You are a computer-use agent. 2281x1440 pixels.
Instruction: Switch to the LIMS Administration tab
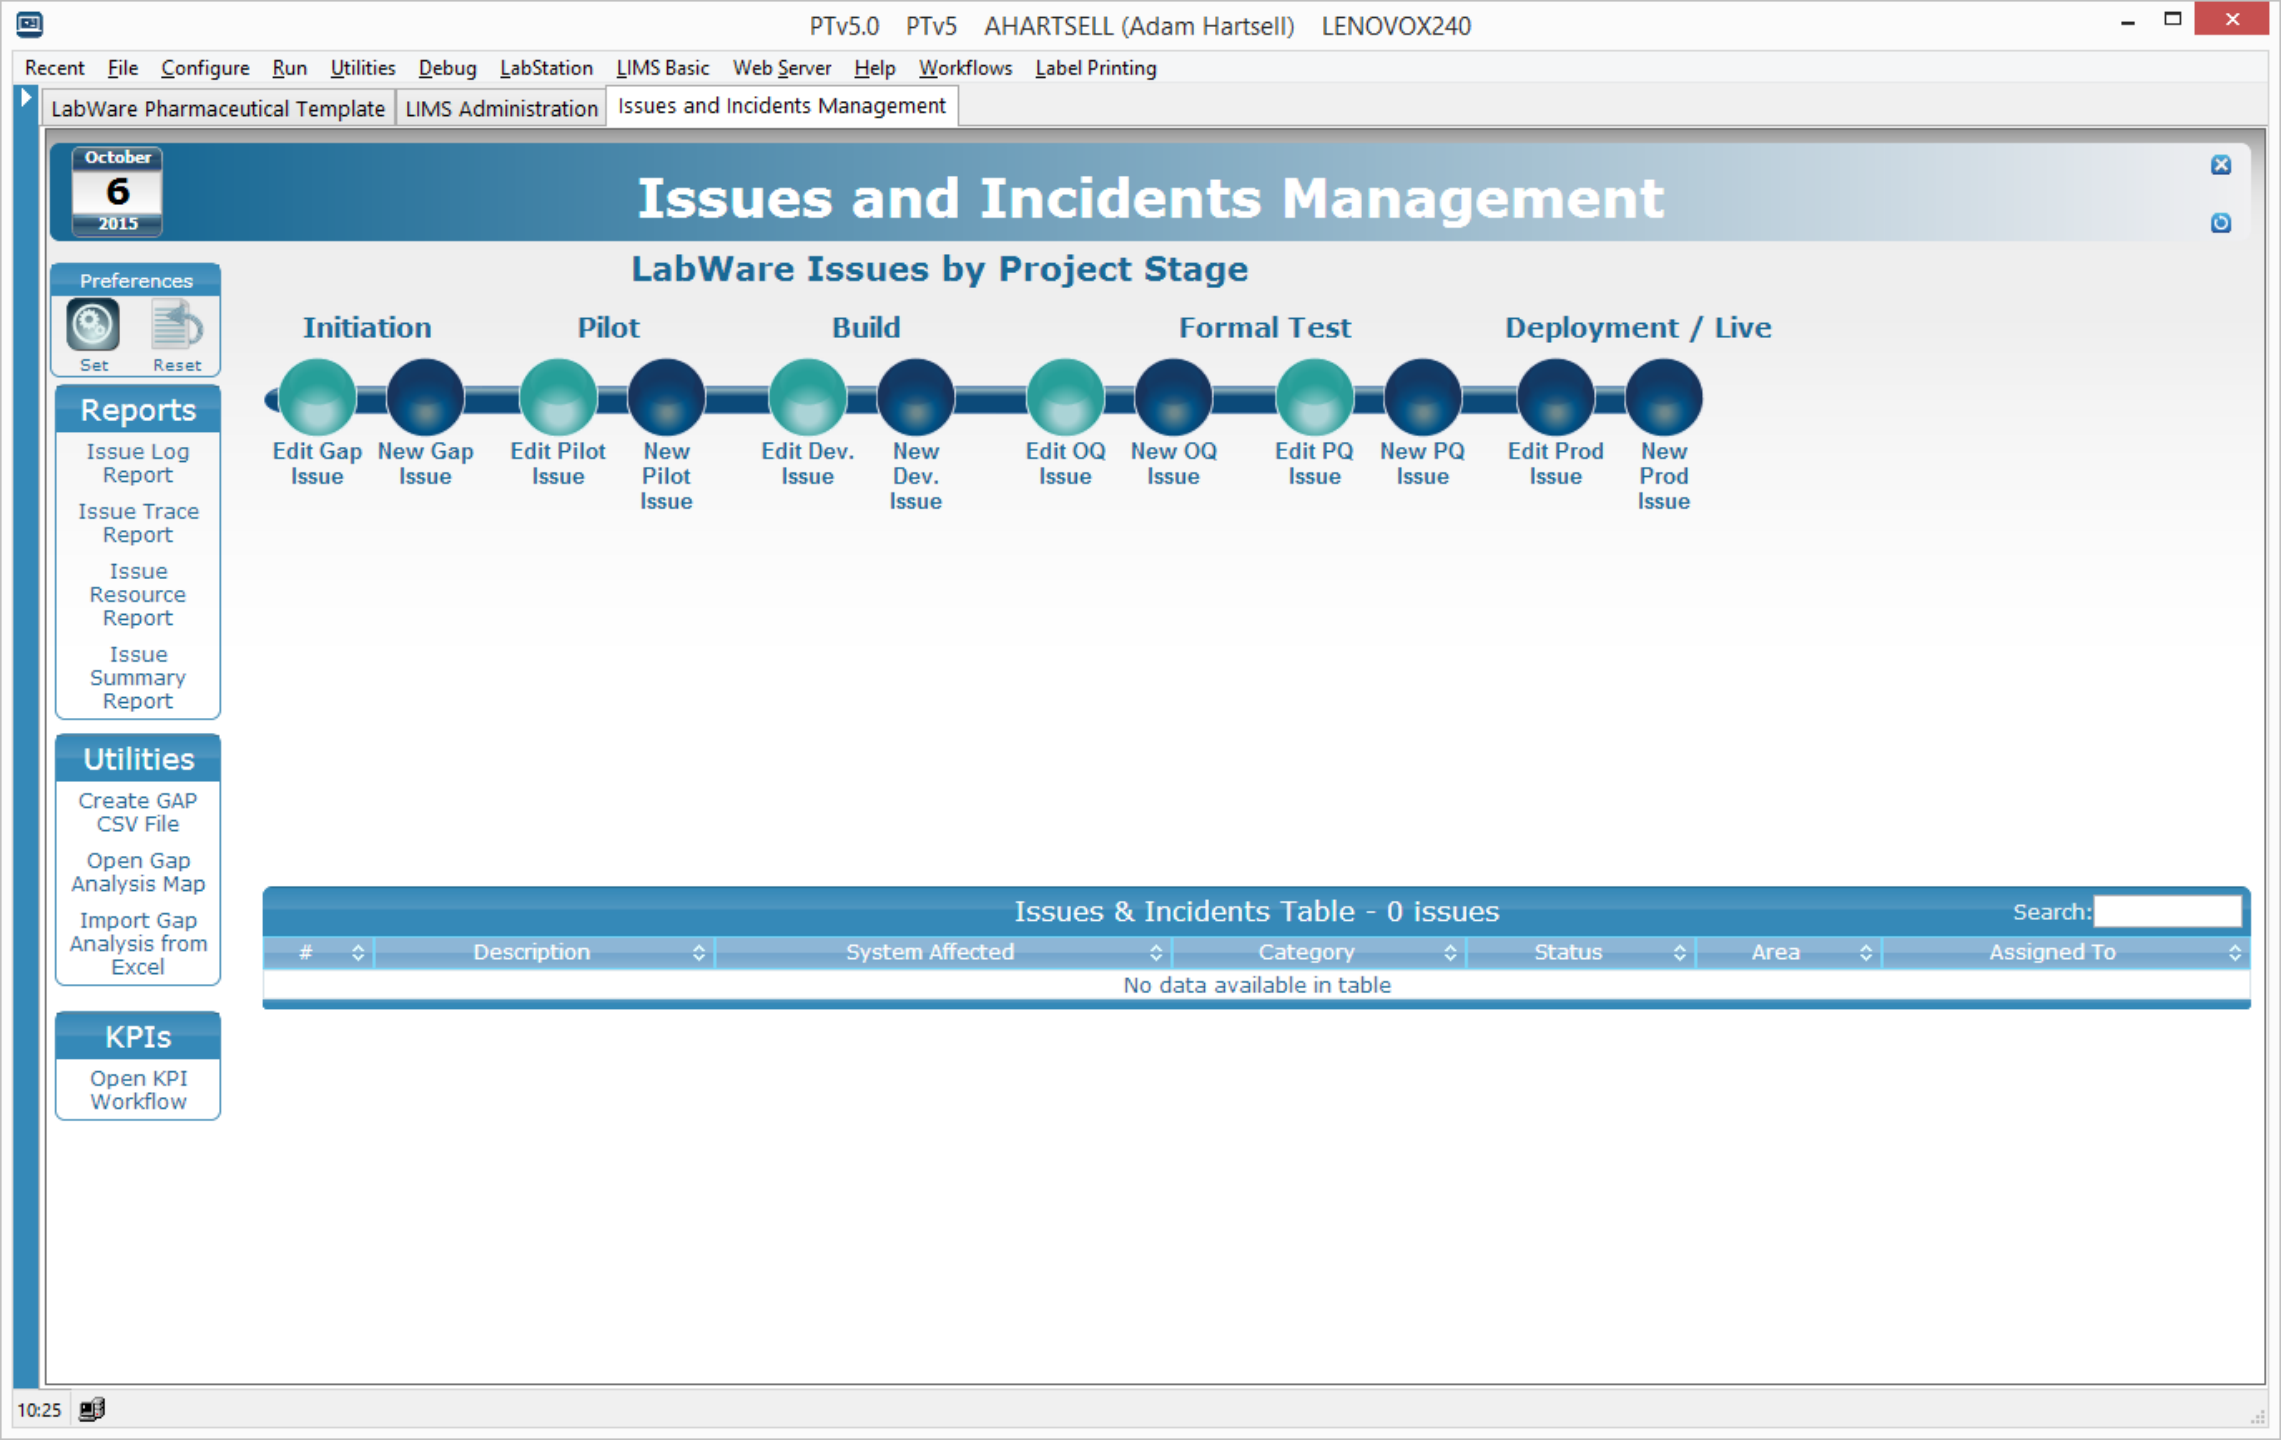pos(501,108)
